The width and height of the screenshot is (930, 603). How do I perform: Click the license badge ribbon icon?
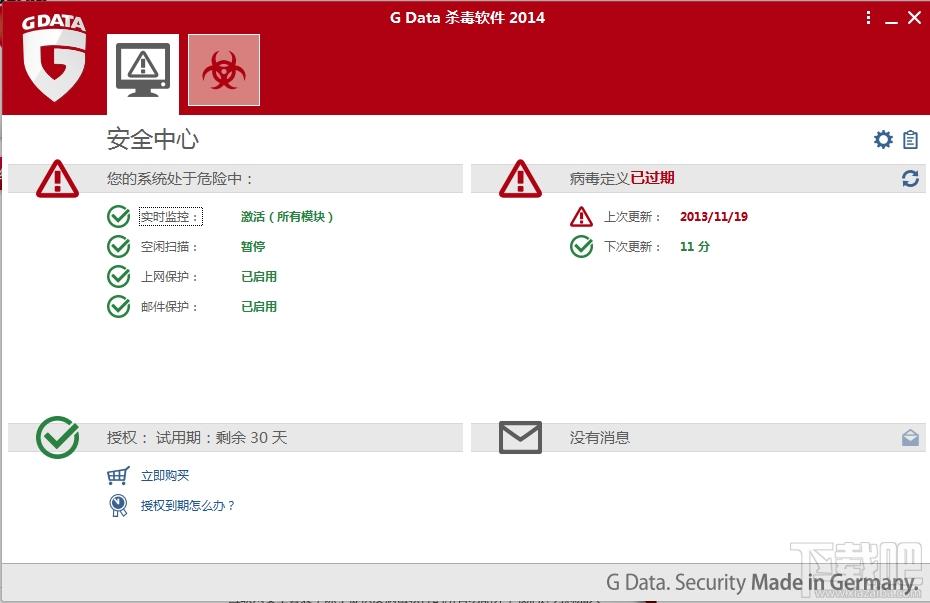coord(118,506)
